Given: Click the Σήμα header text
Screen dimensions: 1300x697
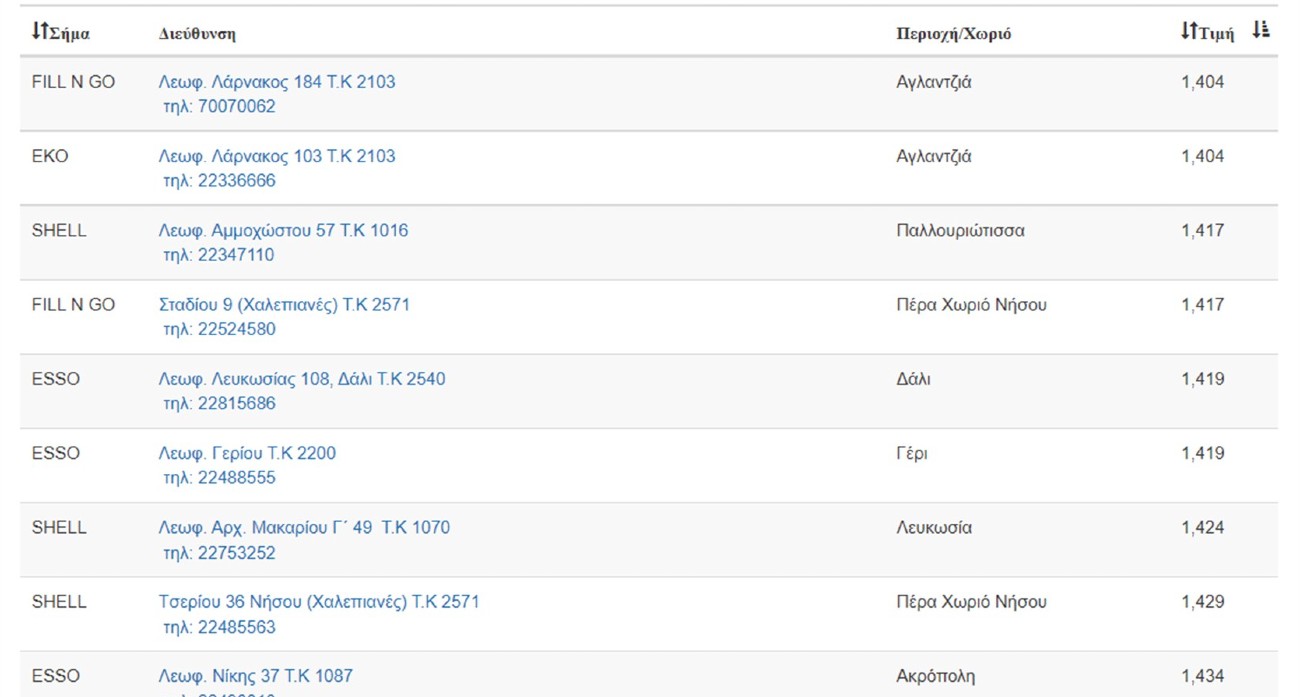Looking at the screenshot, I should click(x=70, y=34).
